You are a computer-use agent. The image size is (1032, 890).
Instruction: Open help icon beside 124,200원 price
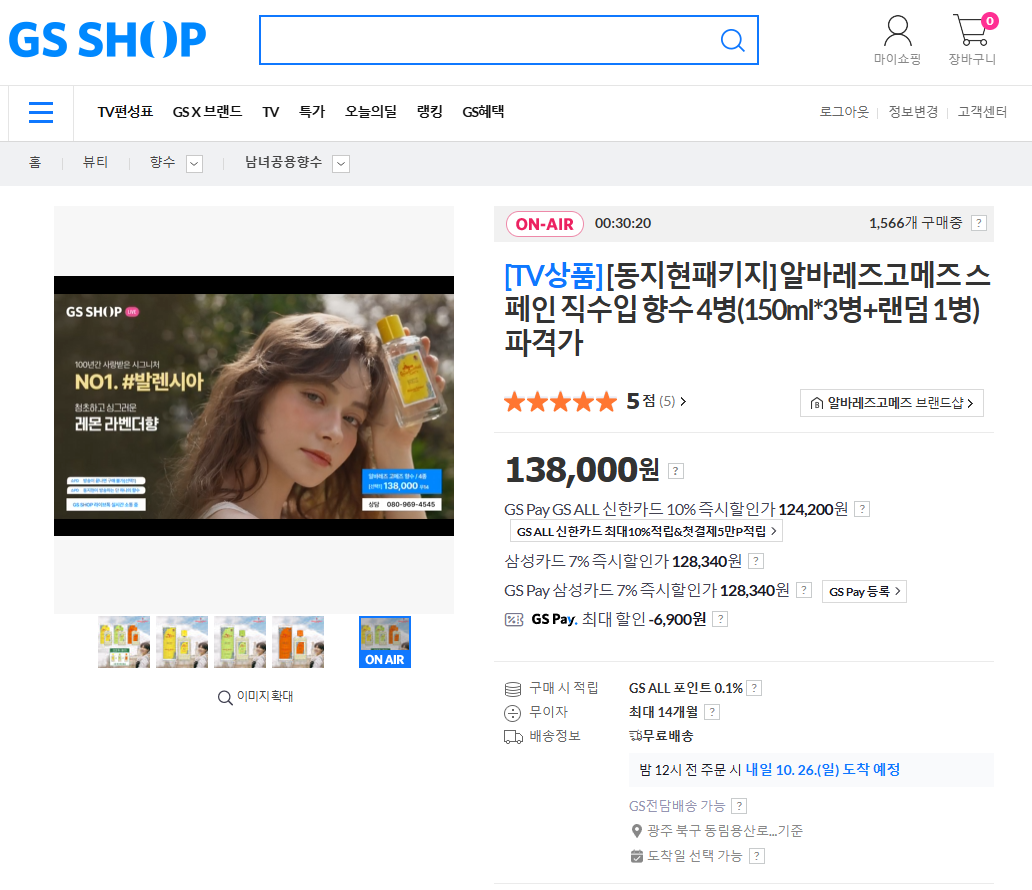point(862,509)
